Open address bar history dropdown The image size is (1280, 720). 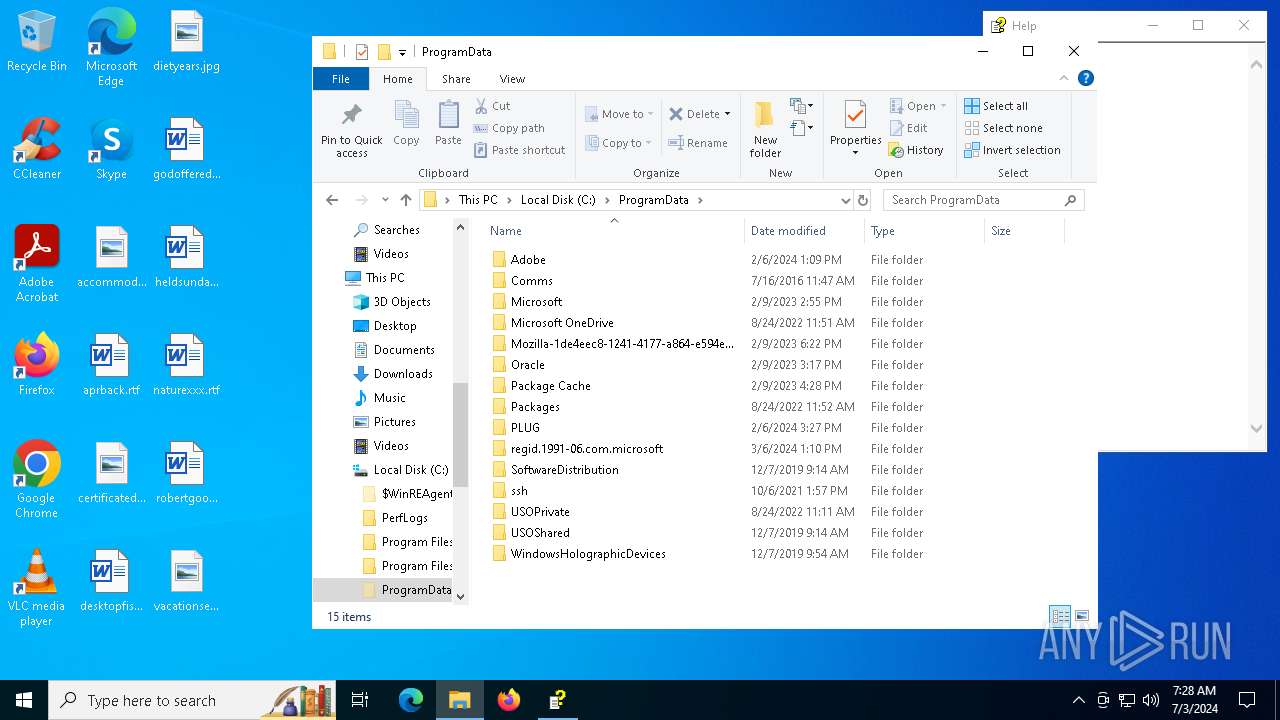pyautogui.click(x=845, y=200)
